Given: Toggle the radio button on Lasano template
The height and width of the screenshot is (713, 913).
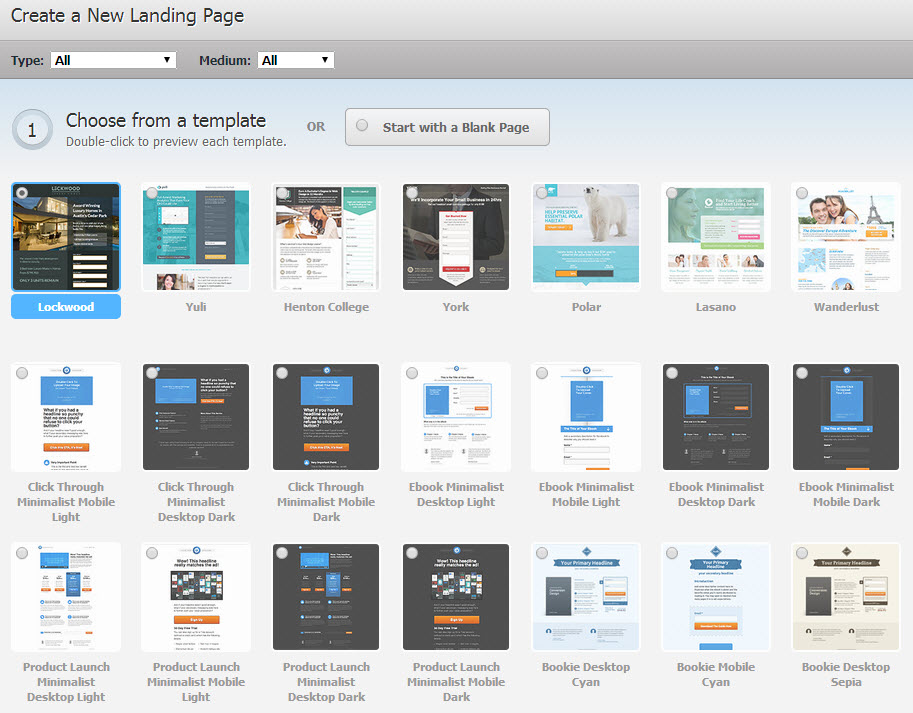Looking at the screenshot, I should [672, 193].
